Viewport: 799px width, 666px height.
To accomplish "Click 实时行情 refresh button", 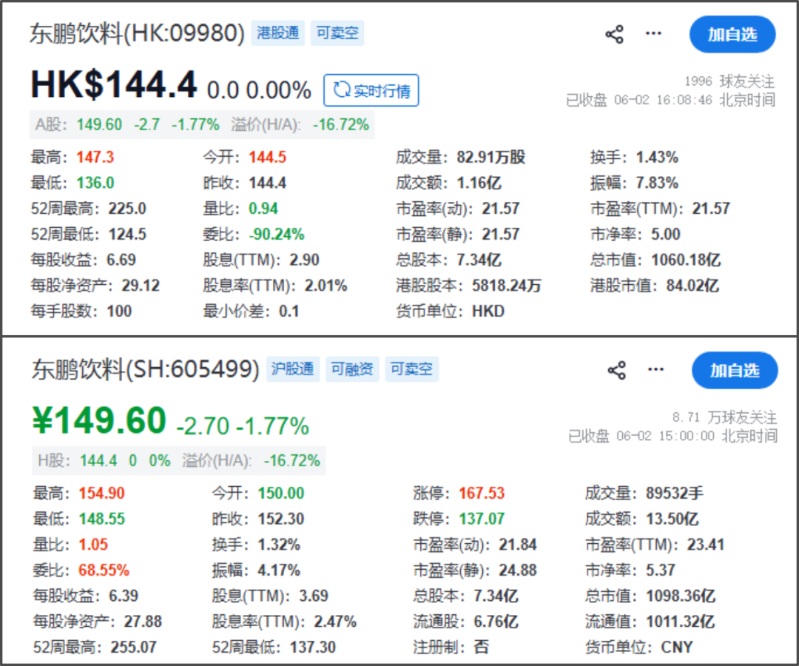I will pyautogui.click(x=371, y=90).
